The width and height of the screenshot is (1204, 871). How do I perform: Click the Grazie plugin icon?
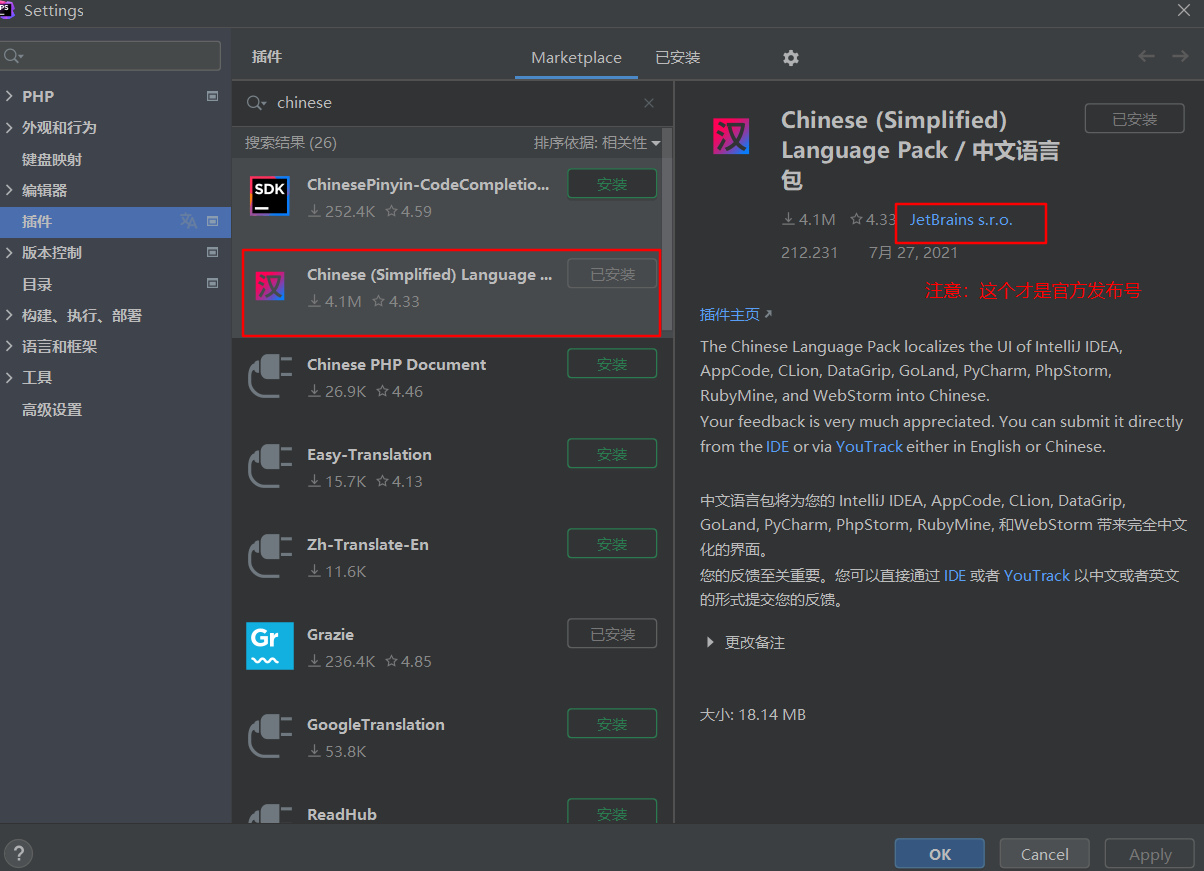[x=270, y=646]
